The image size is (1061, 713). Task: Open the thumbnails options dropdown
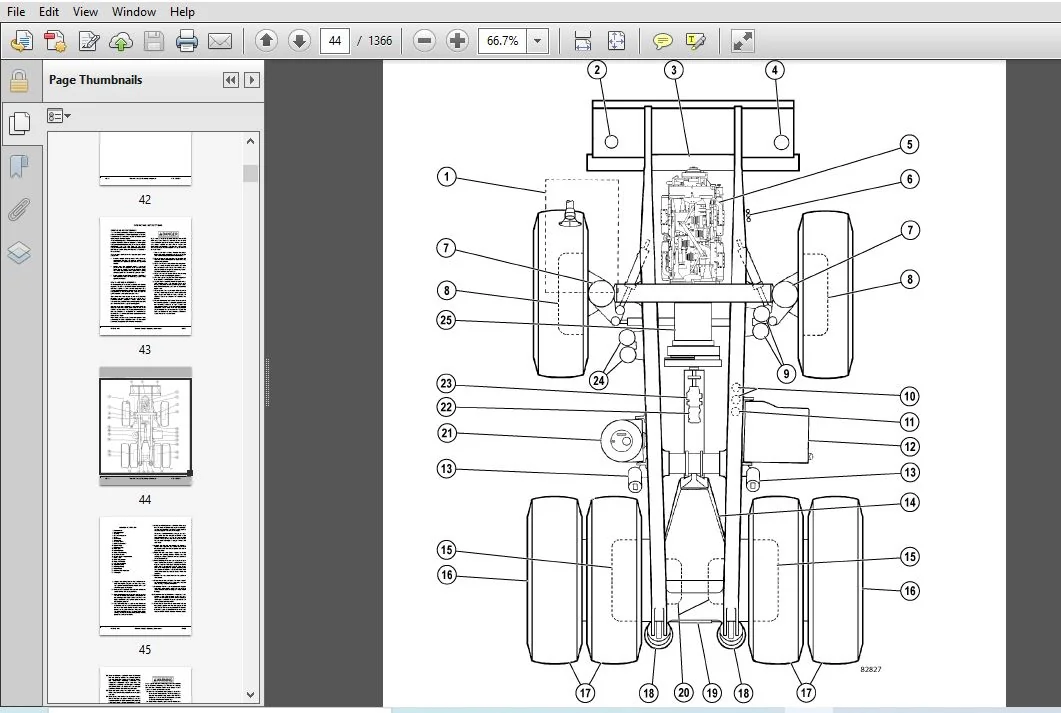[x=59, y=116]
